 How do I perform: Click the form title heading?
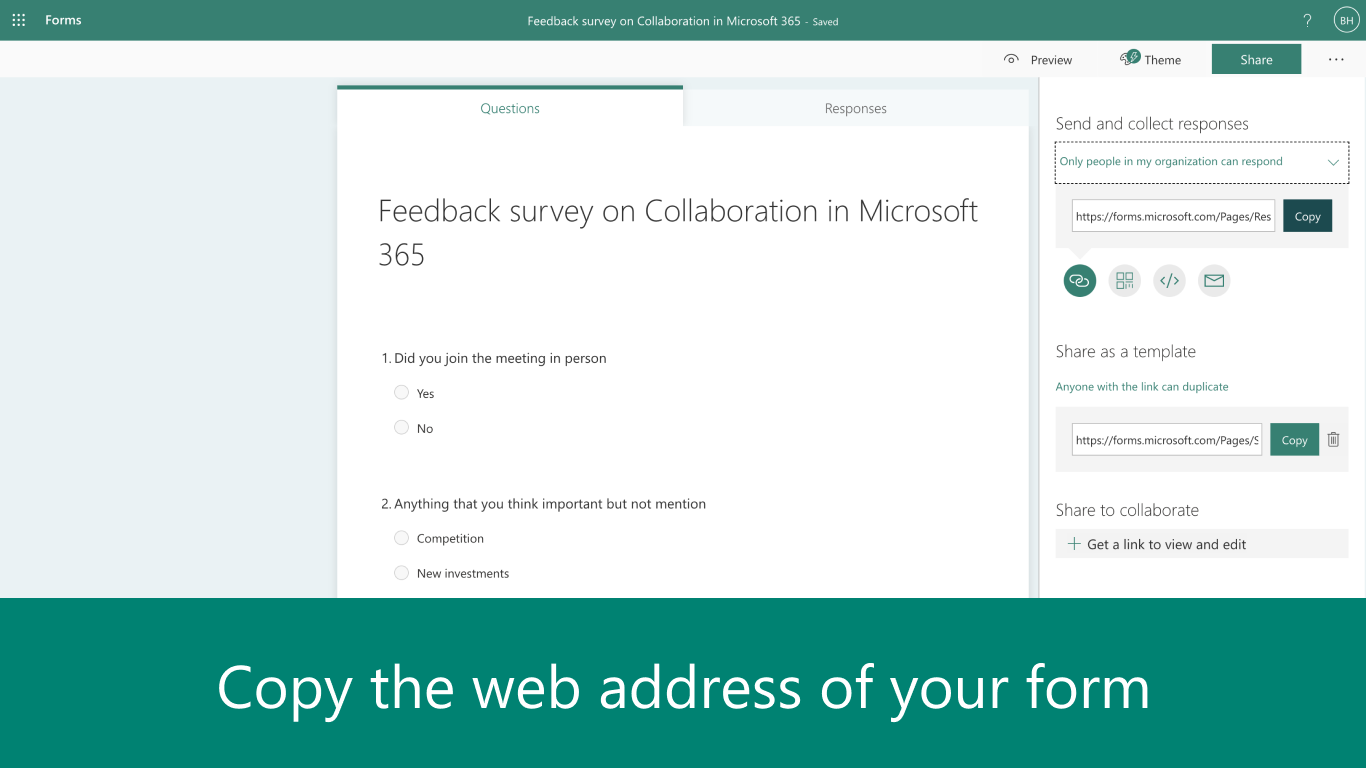(678, 232)
